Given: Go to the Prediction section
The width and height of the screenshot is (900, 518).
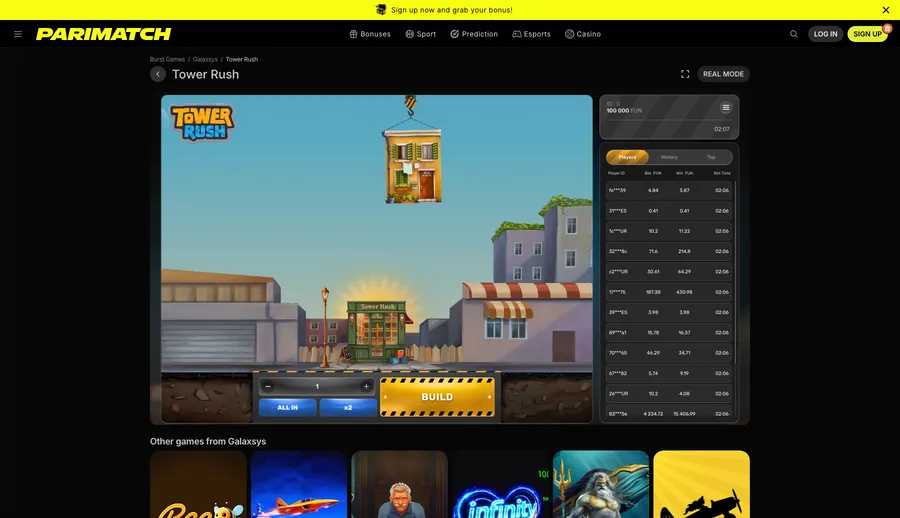Looking at the screenshot, I should (474, 34).
